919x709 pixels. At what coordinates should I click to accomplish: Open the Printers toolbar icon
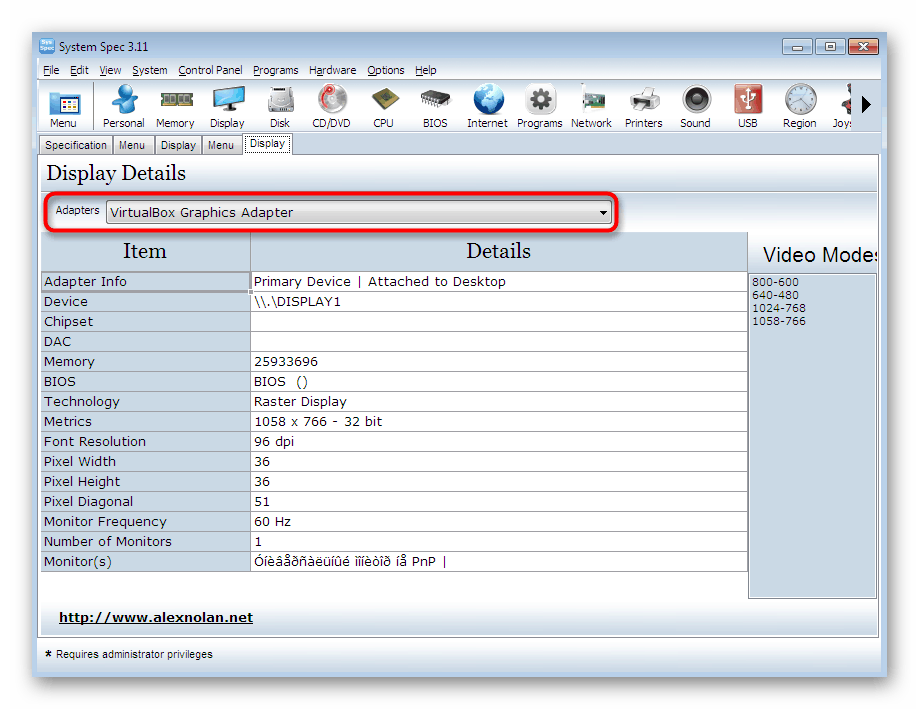644,107
